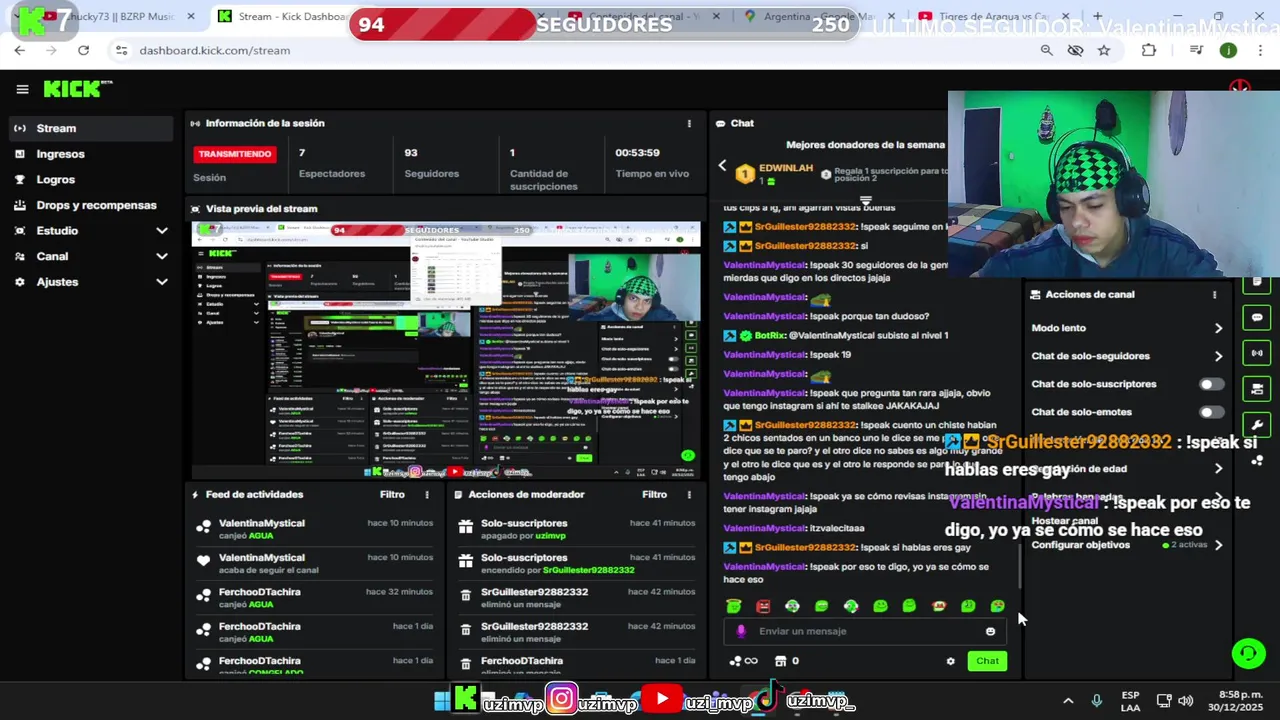Open chat settings gear icon

(x=950, y=661)
